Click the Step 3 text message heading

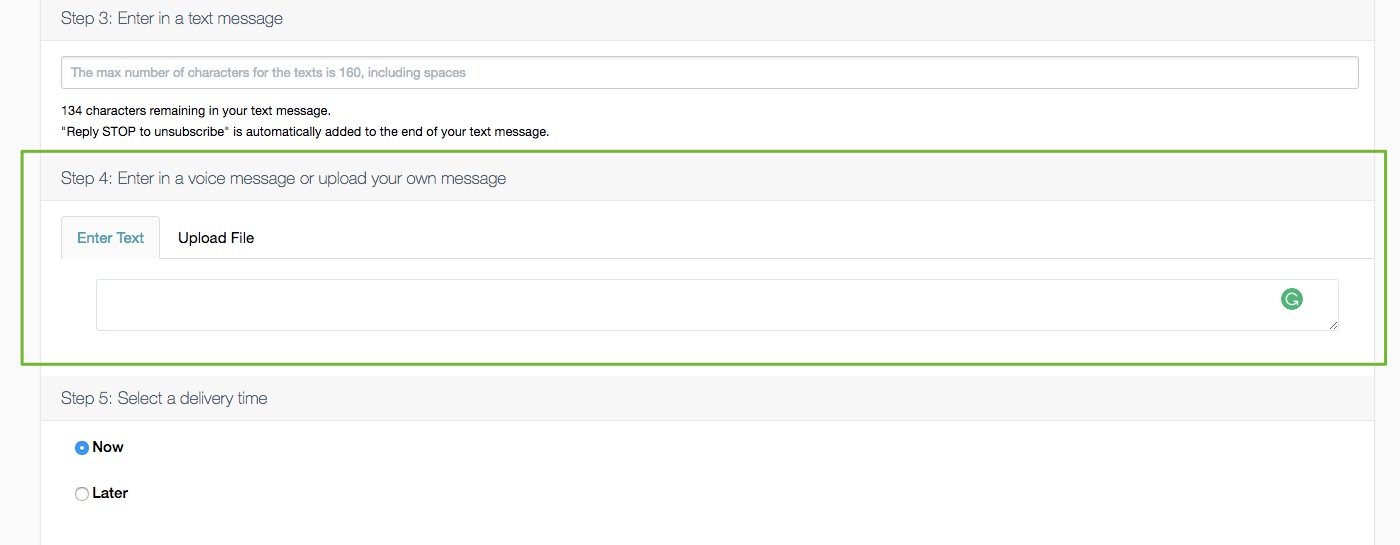point(172,18)
